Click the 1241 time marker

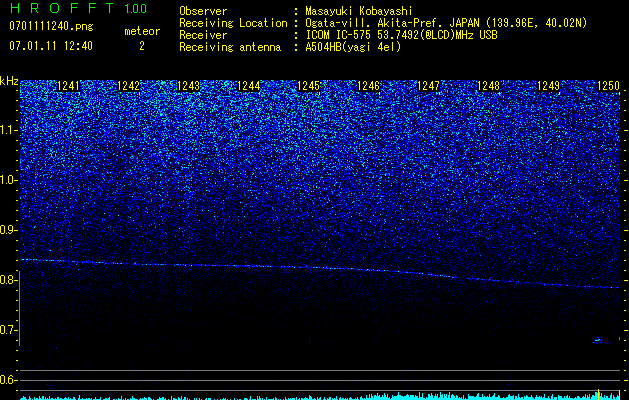pos(69,85)
